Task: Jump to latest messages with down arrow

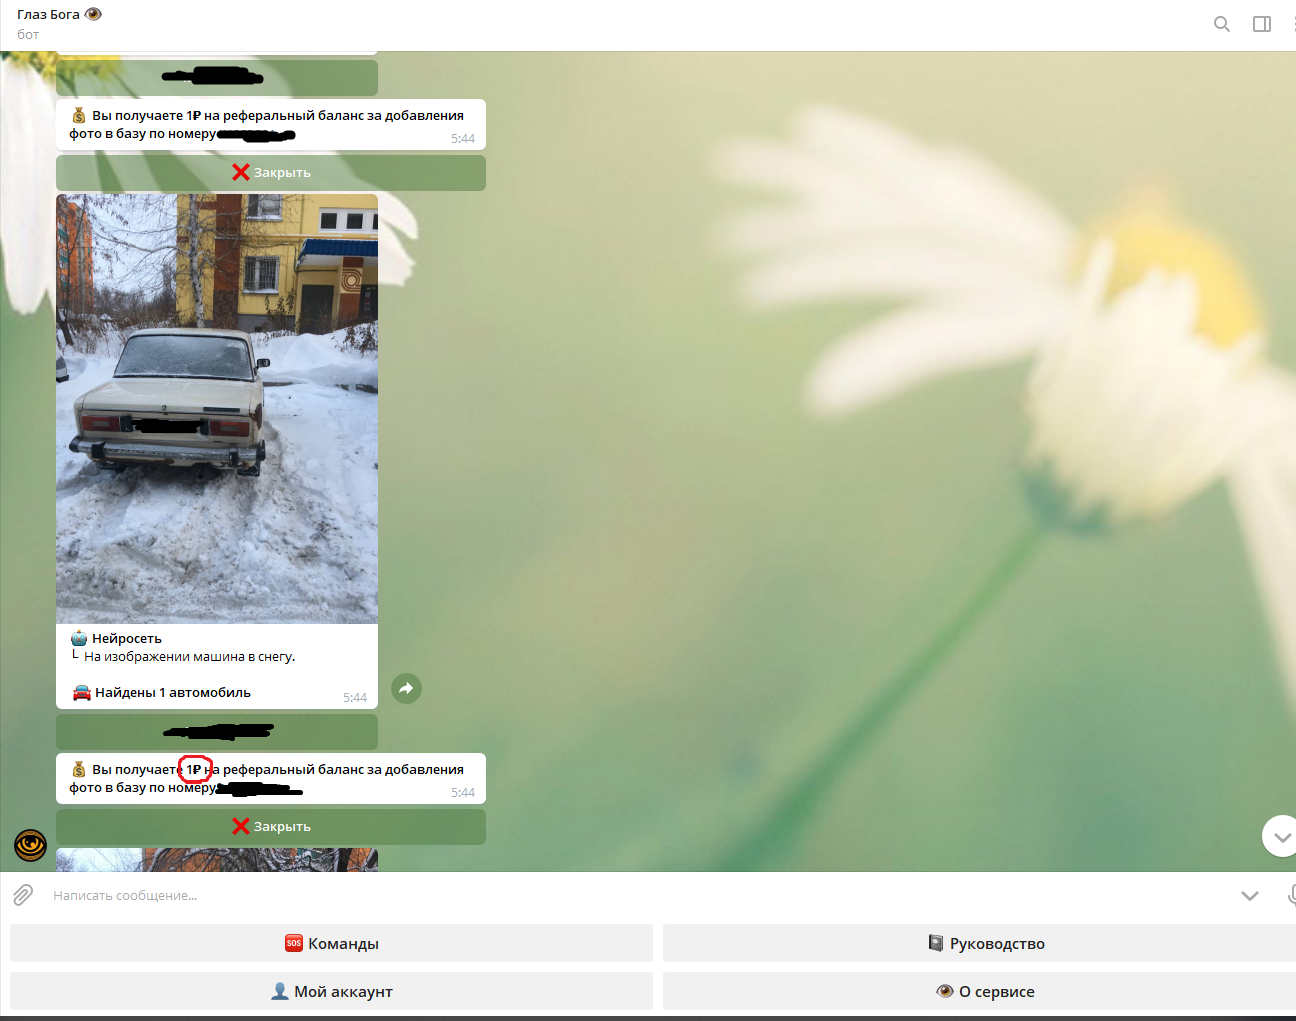Action: (x=1280, y=837)
